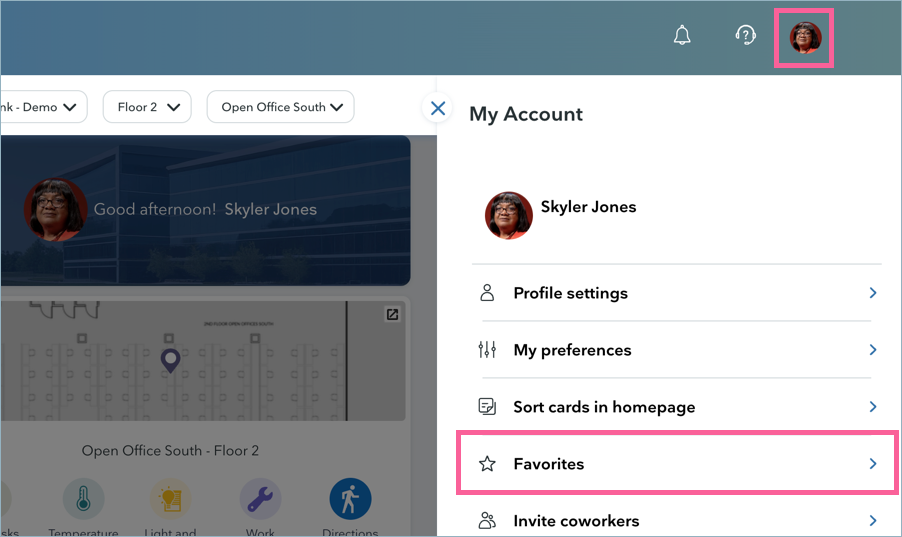Open Profile settings
902x537 pixels.
pyautogui.click(x=677, y=293)
